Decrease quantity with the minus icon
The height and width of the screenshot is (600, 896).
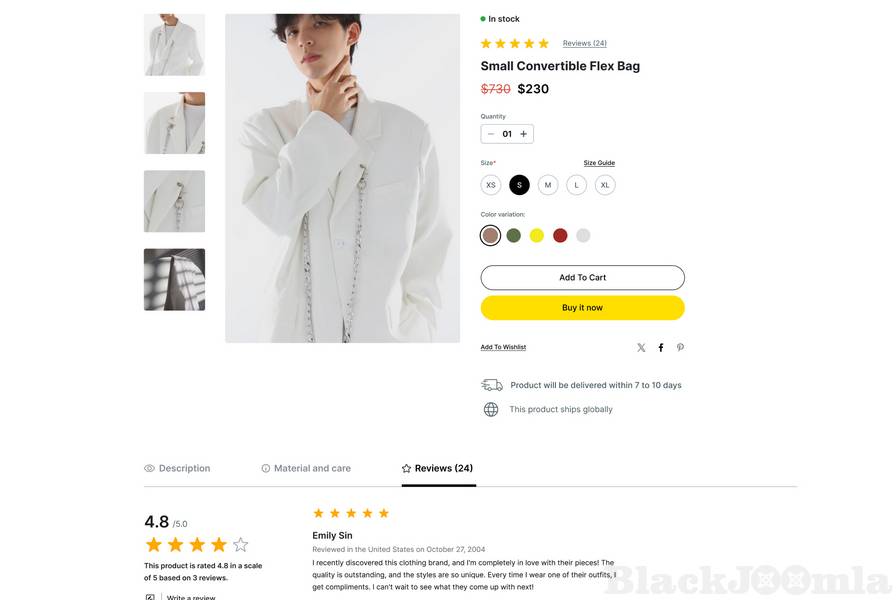click(x=491, y=134)
